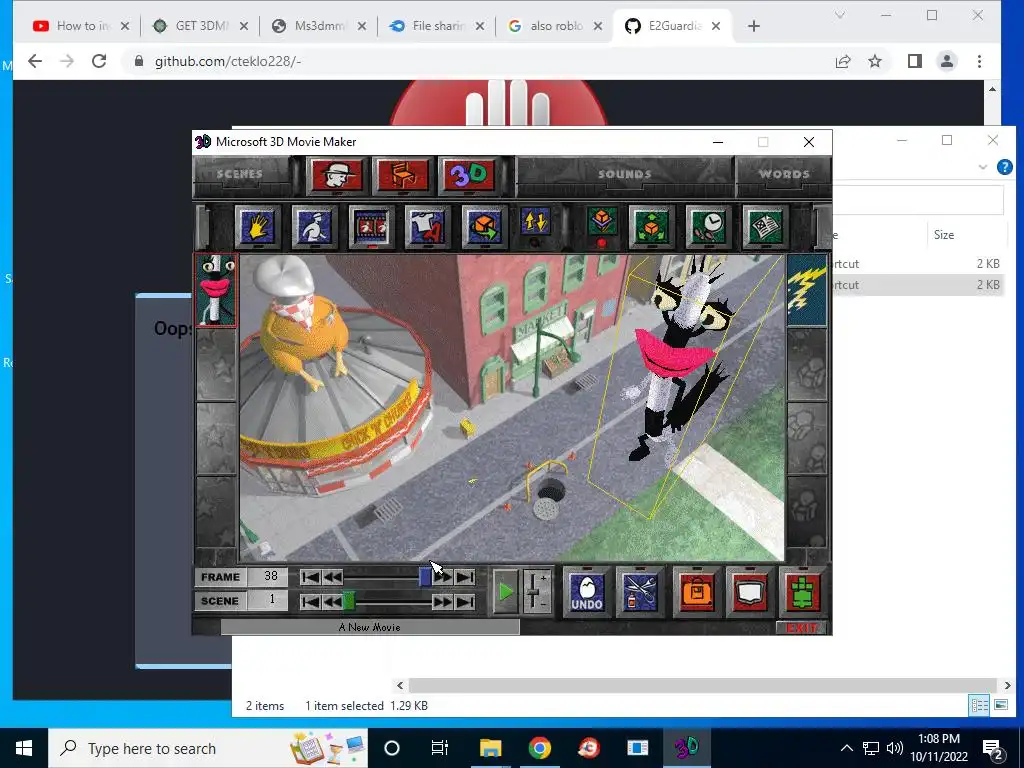Jump to last frame
Image resolution: width=1024 pixels, height=768 pixels.
(x=465, y=577)
